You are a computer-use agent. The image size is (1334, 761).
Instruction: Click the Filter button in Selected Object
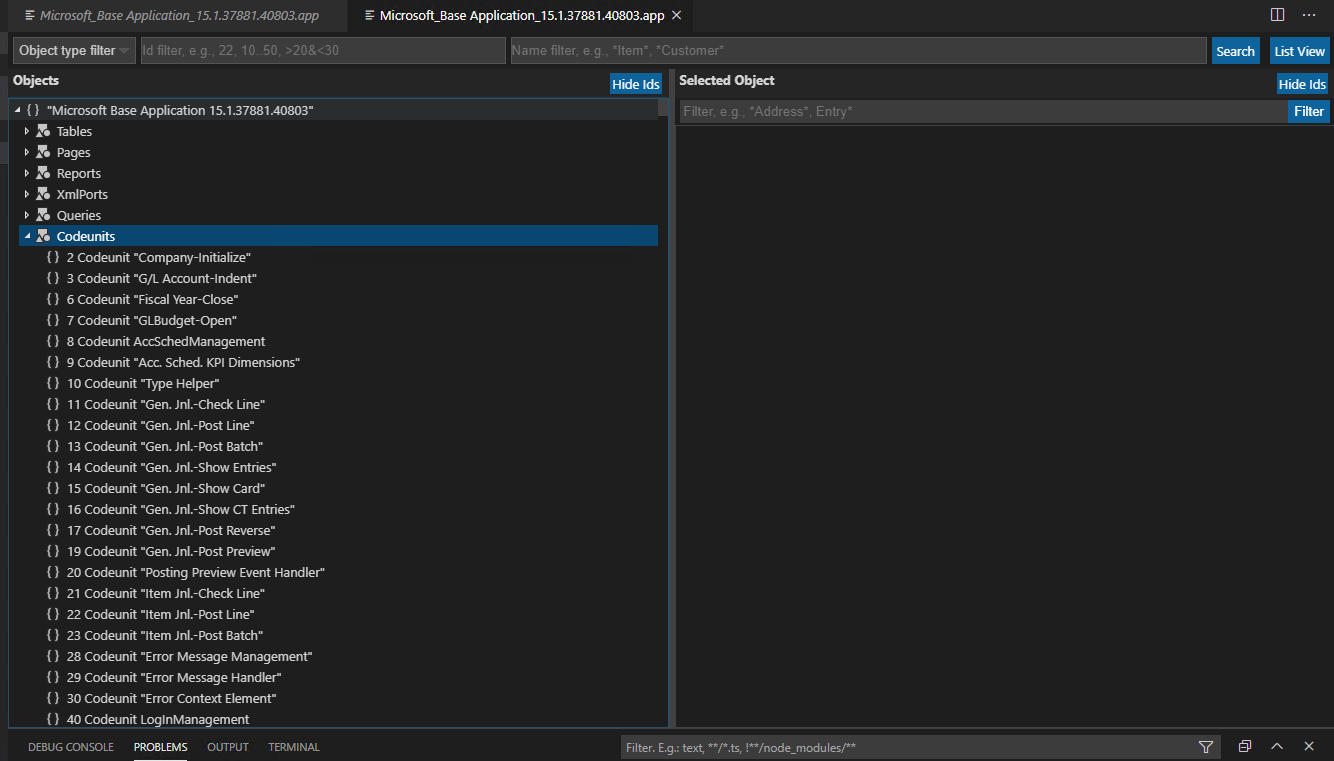[1308, 111]
